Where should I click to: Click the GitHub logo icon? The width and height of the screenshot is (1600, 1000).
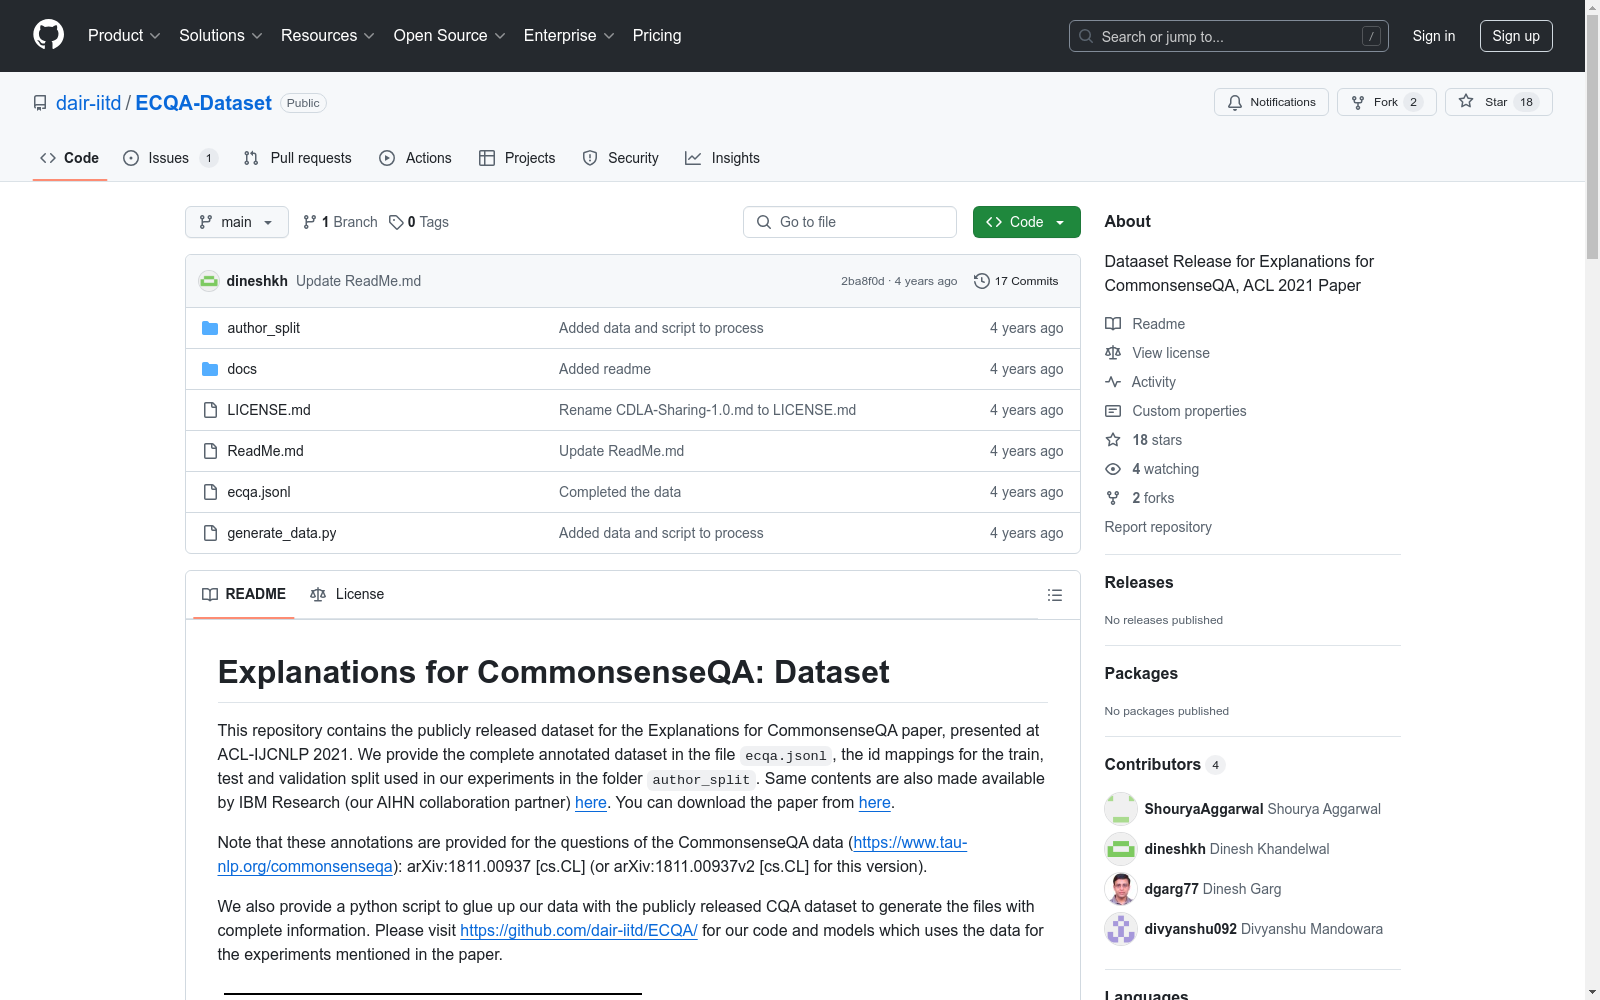pos(48,35)
